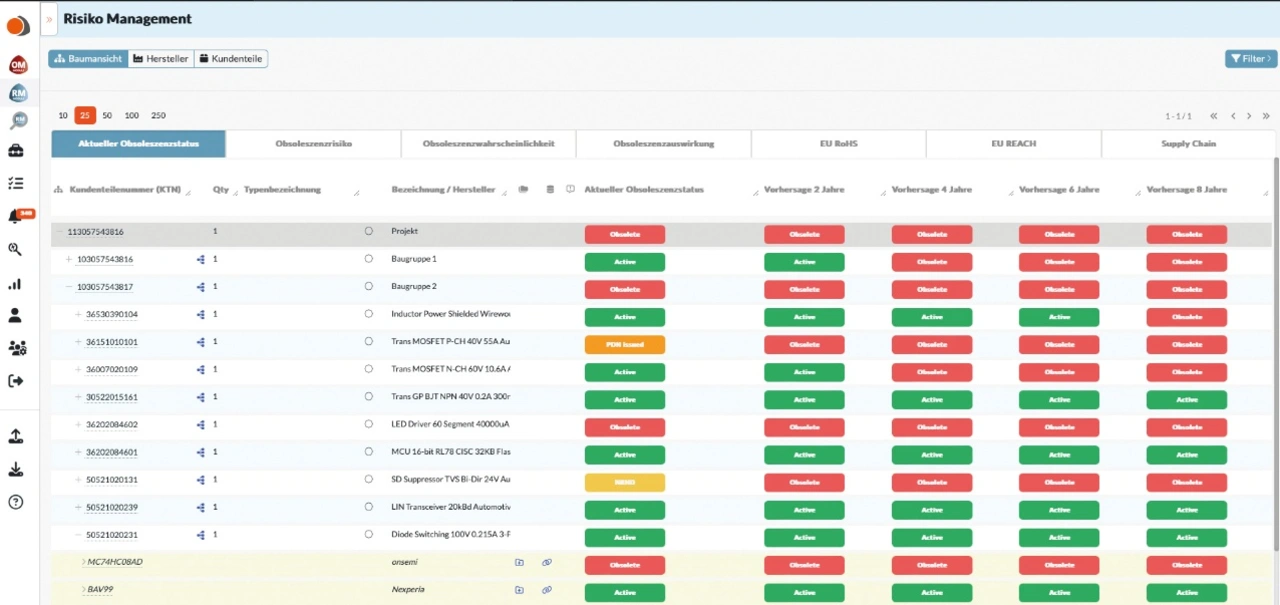This screenshot has width=1280, height=605.
Task: Click the download icon in sidebar
Action: coord(16,470)
